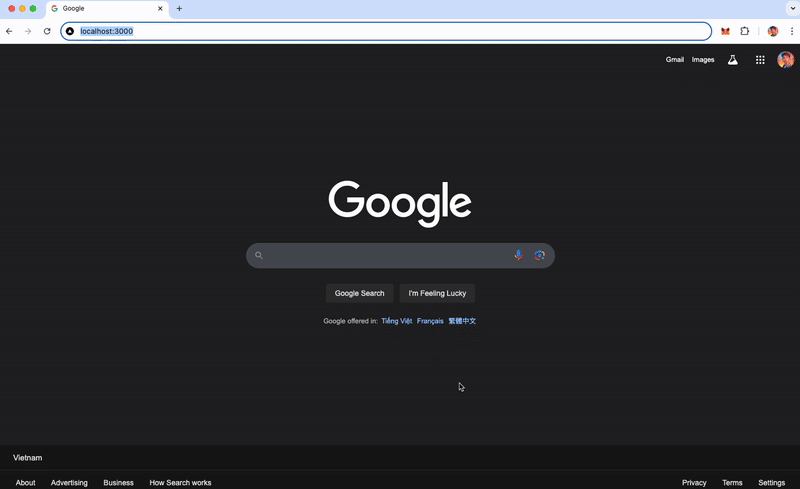Click the Vietnam location text
The image size is (800, 489).
pos(28,458)
